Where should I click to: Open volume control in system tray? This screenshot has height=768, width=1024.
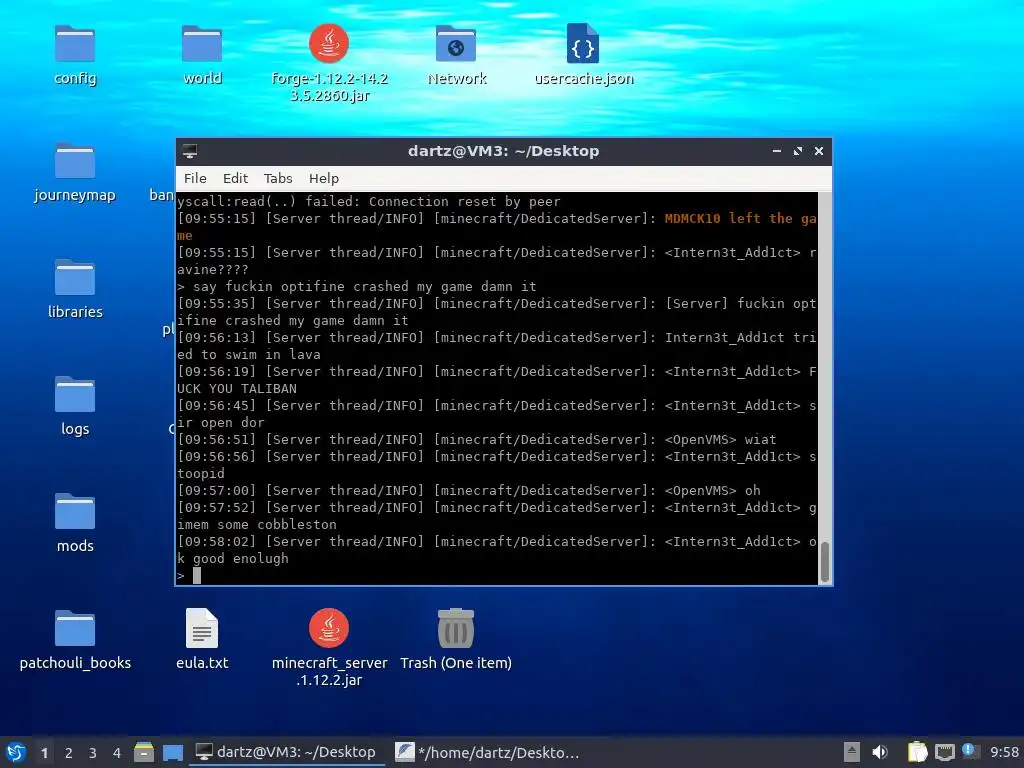tap(880, 752)
